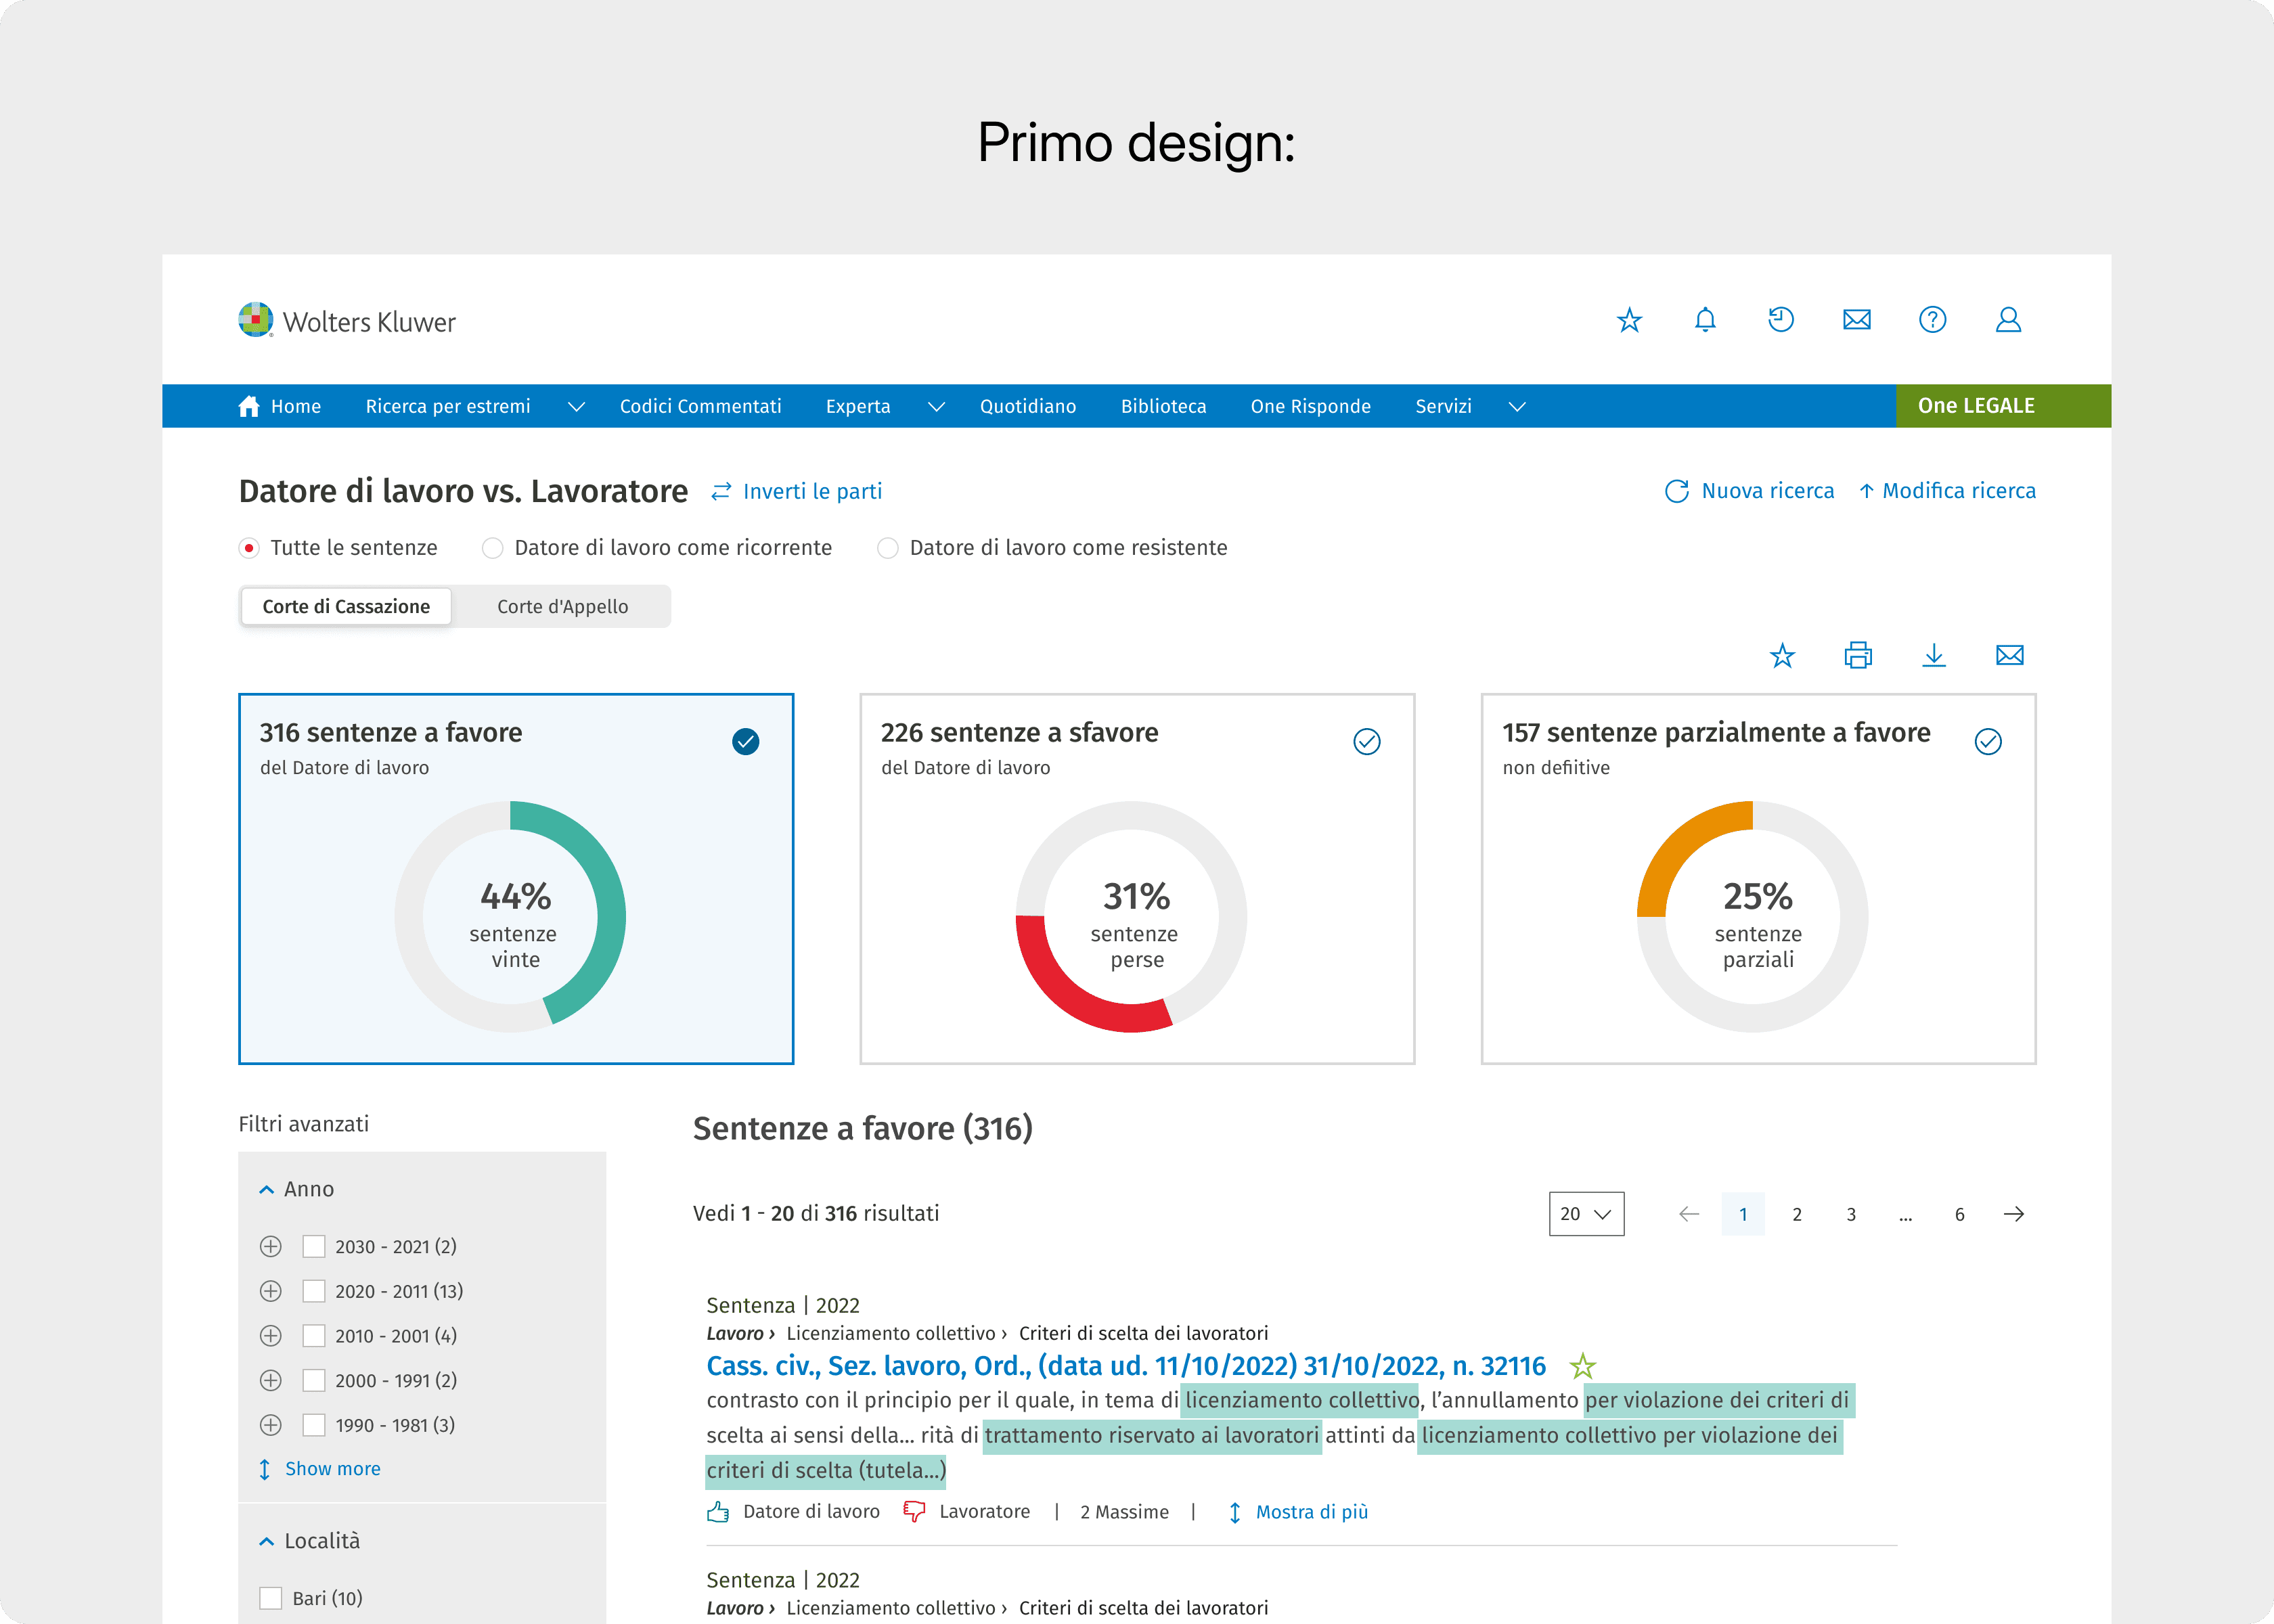Star the Cass. civ. n. 32116 result

tap(1582, 1366)
